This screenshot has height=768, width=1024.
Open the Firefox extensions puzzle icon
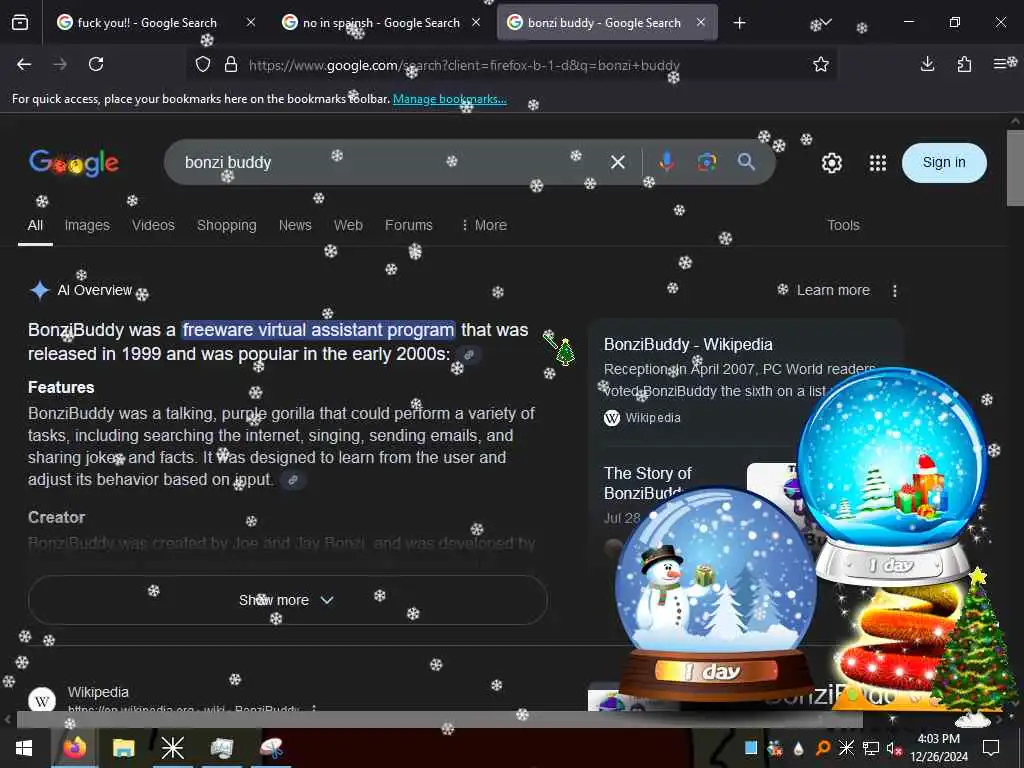964,64
